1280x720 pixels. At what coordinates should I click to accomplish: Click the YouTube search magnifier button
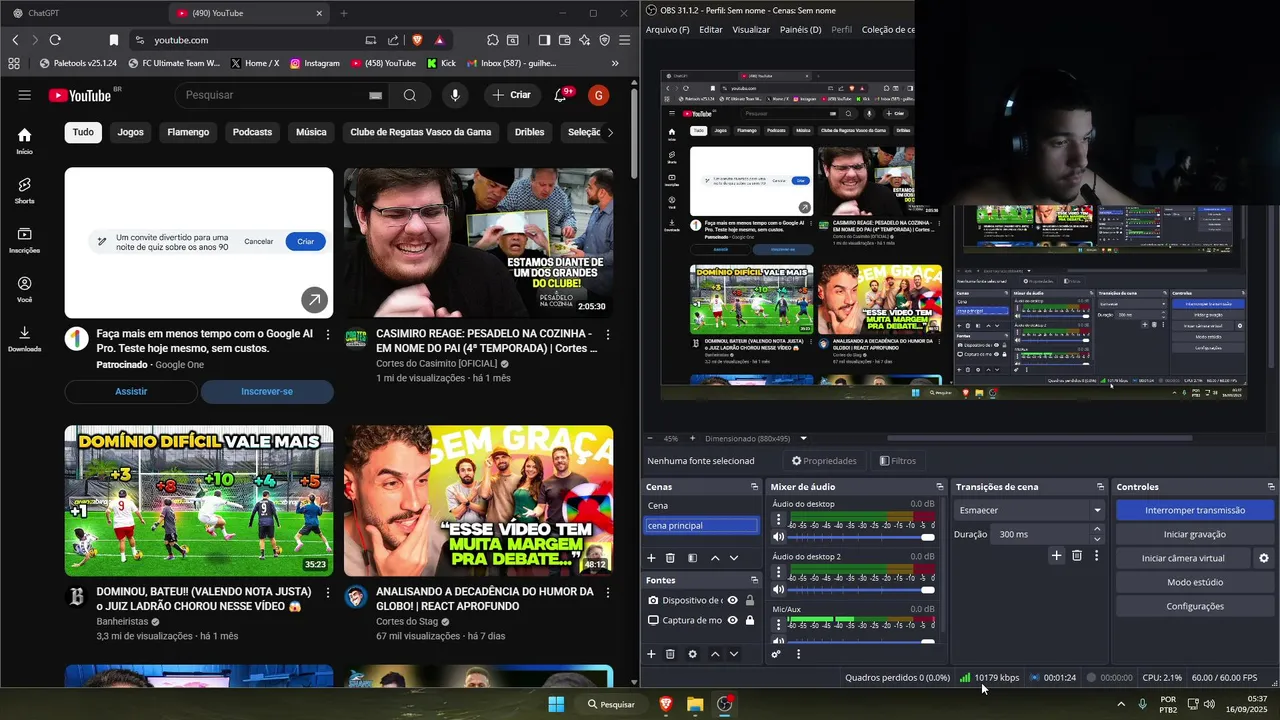pyautogui.click(x=410, y=95)
